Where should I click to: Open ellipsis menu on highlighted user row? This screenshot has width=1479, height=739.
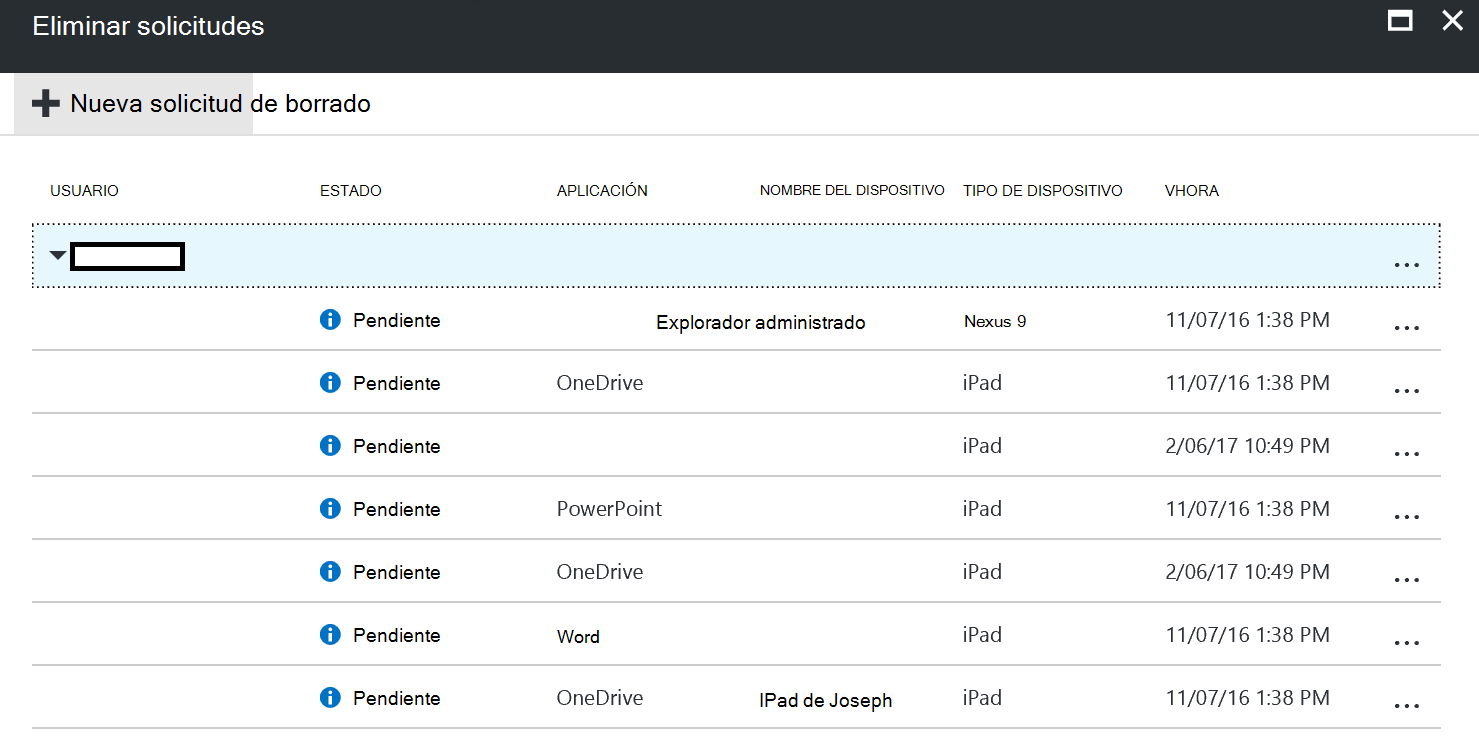click(1406, 265)
